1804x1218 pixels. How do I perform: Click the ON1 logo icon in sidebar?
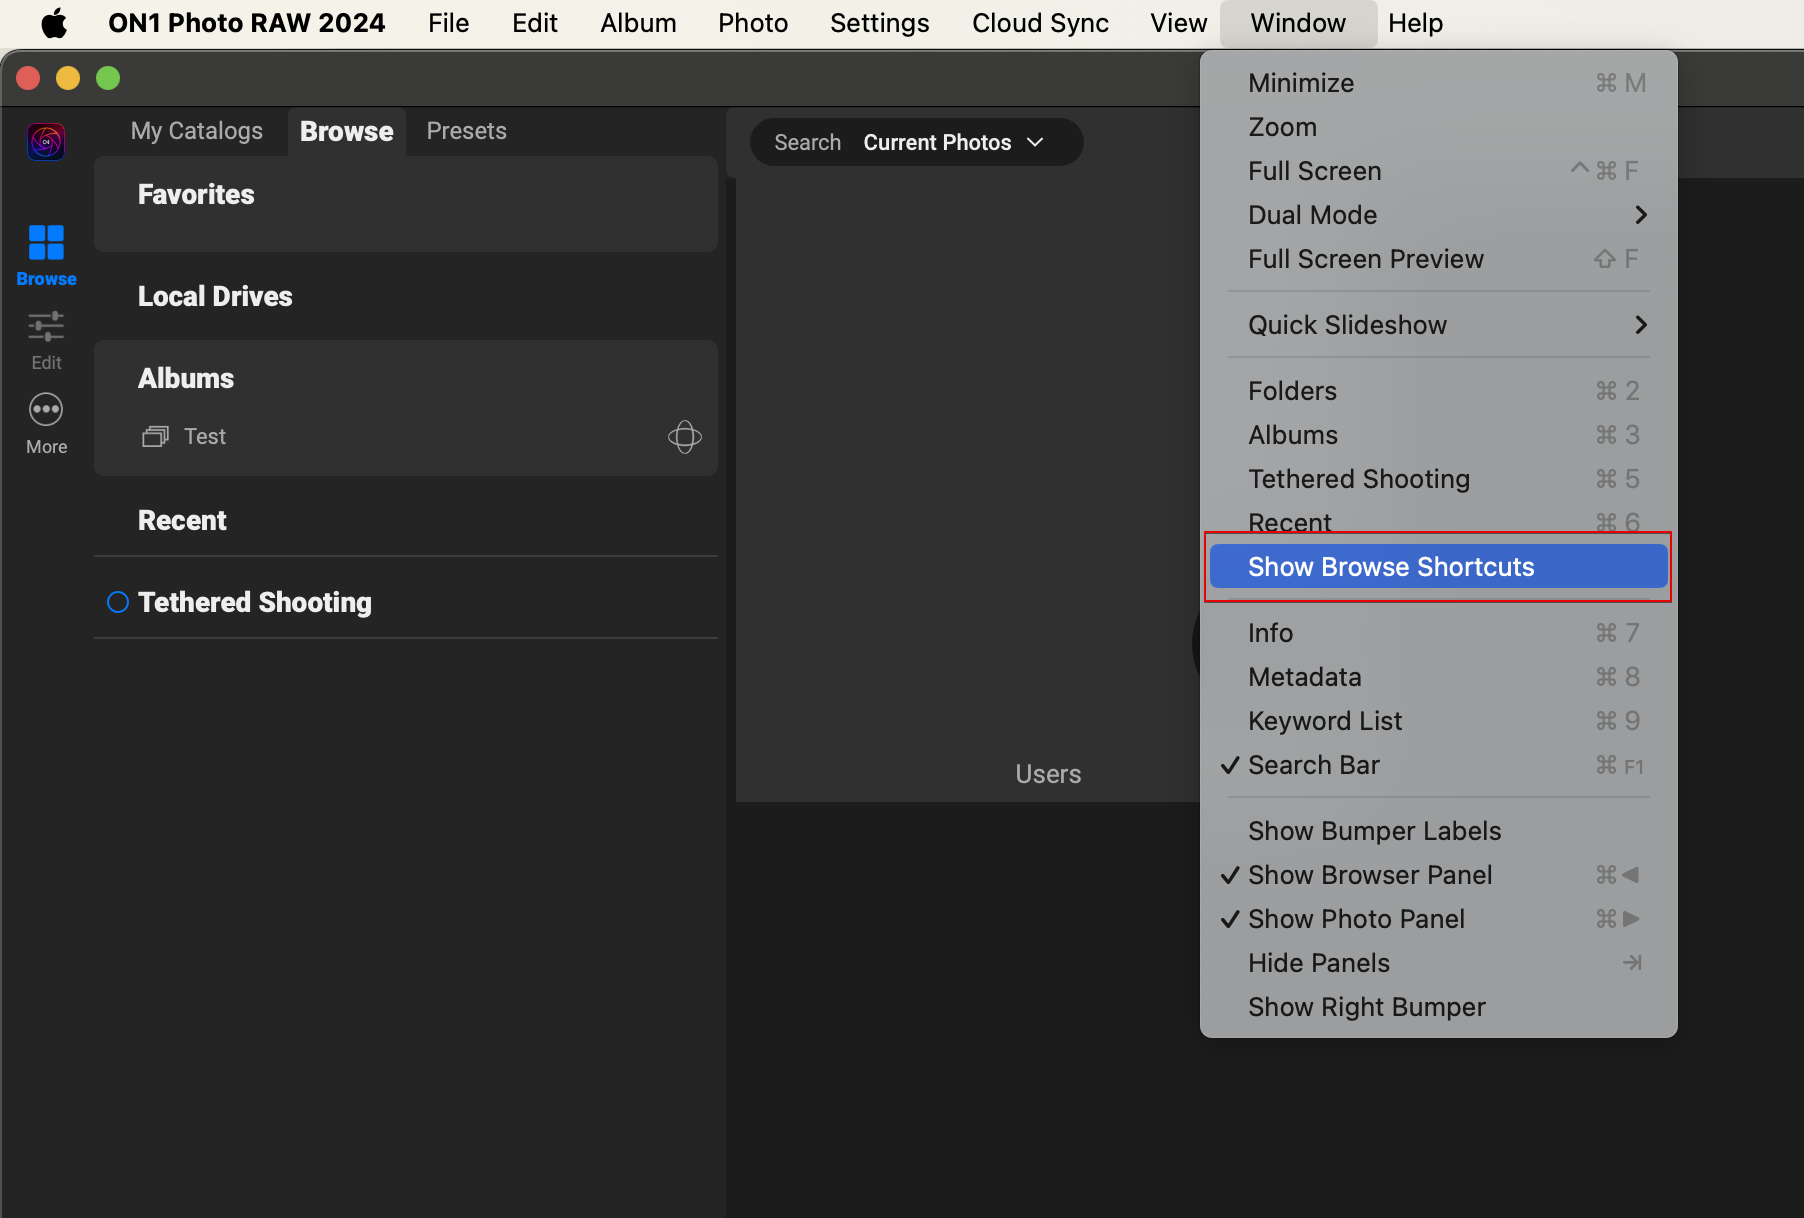point(46,142)
